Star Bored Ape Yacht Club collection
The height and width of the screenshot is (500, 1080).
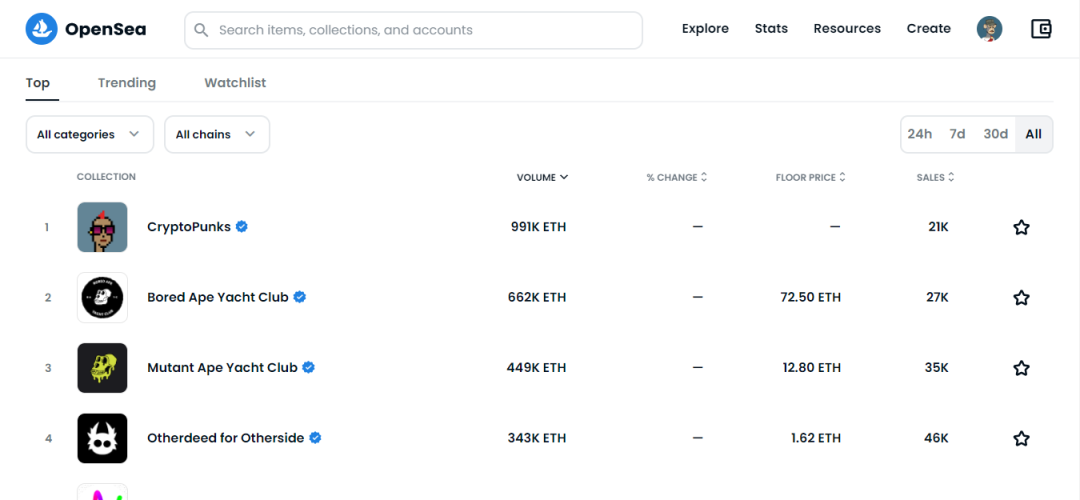1021,297
